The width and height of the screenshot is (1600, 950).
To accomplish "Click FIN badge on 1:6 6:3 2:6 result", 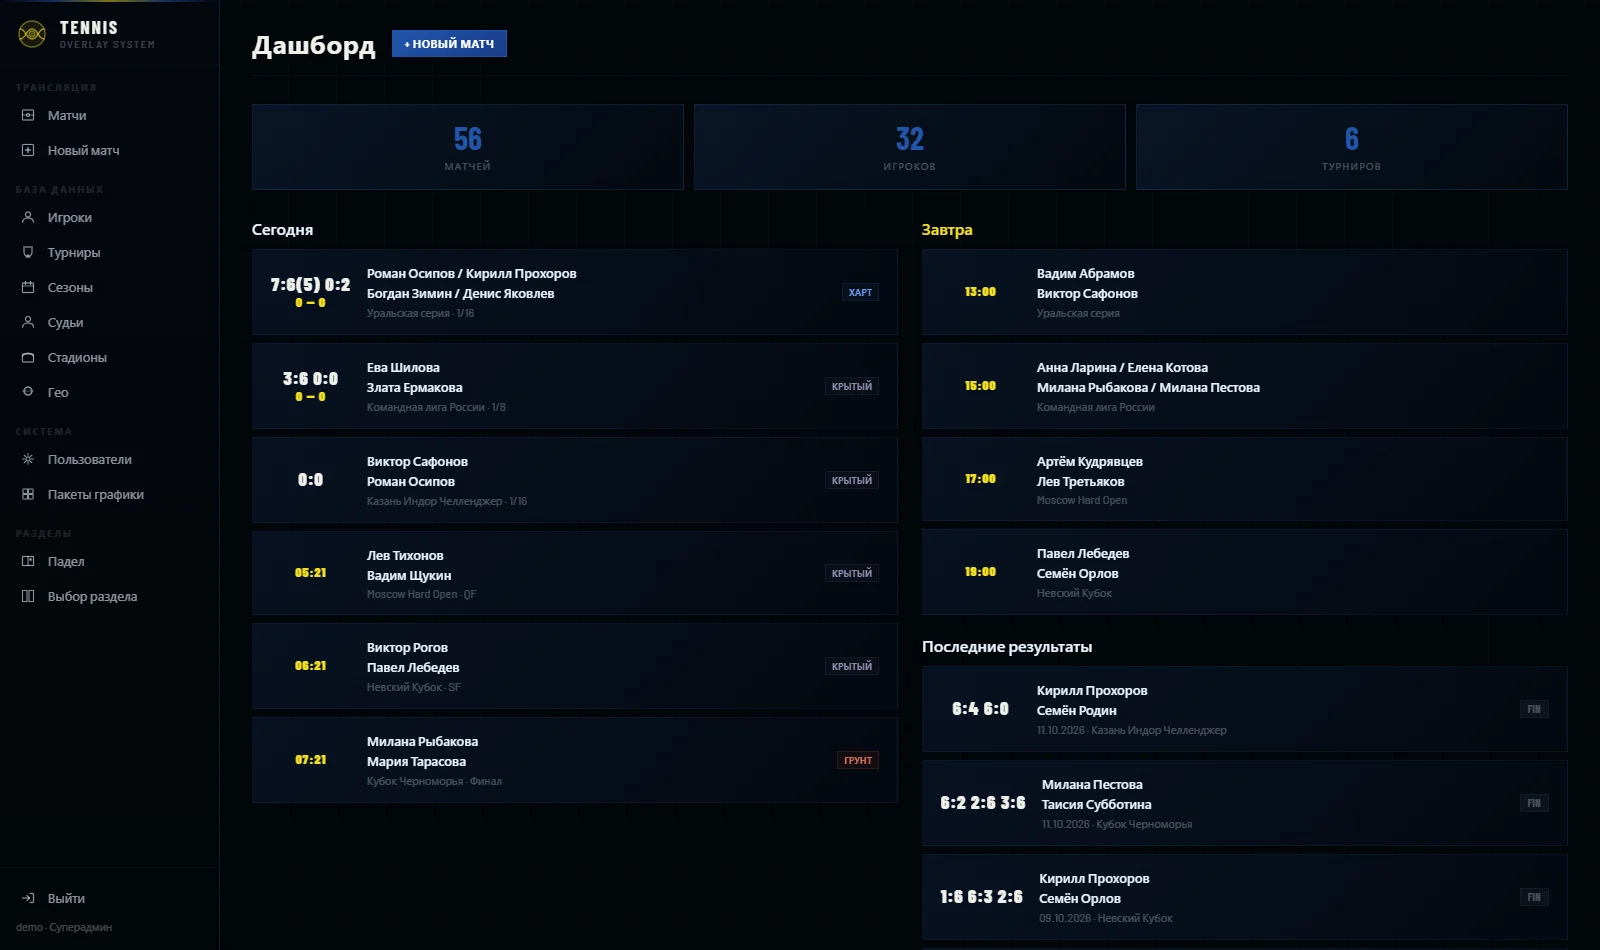I will [x=1534, y=897].
